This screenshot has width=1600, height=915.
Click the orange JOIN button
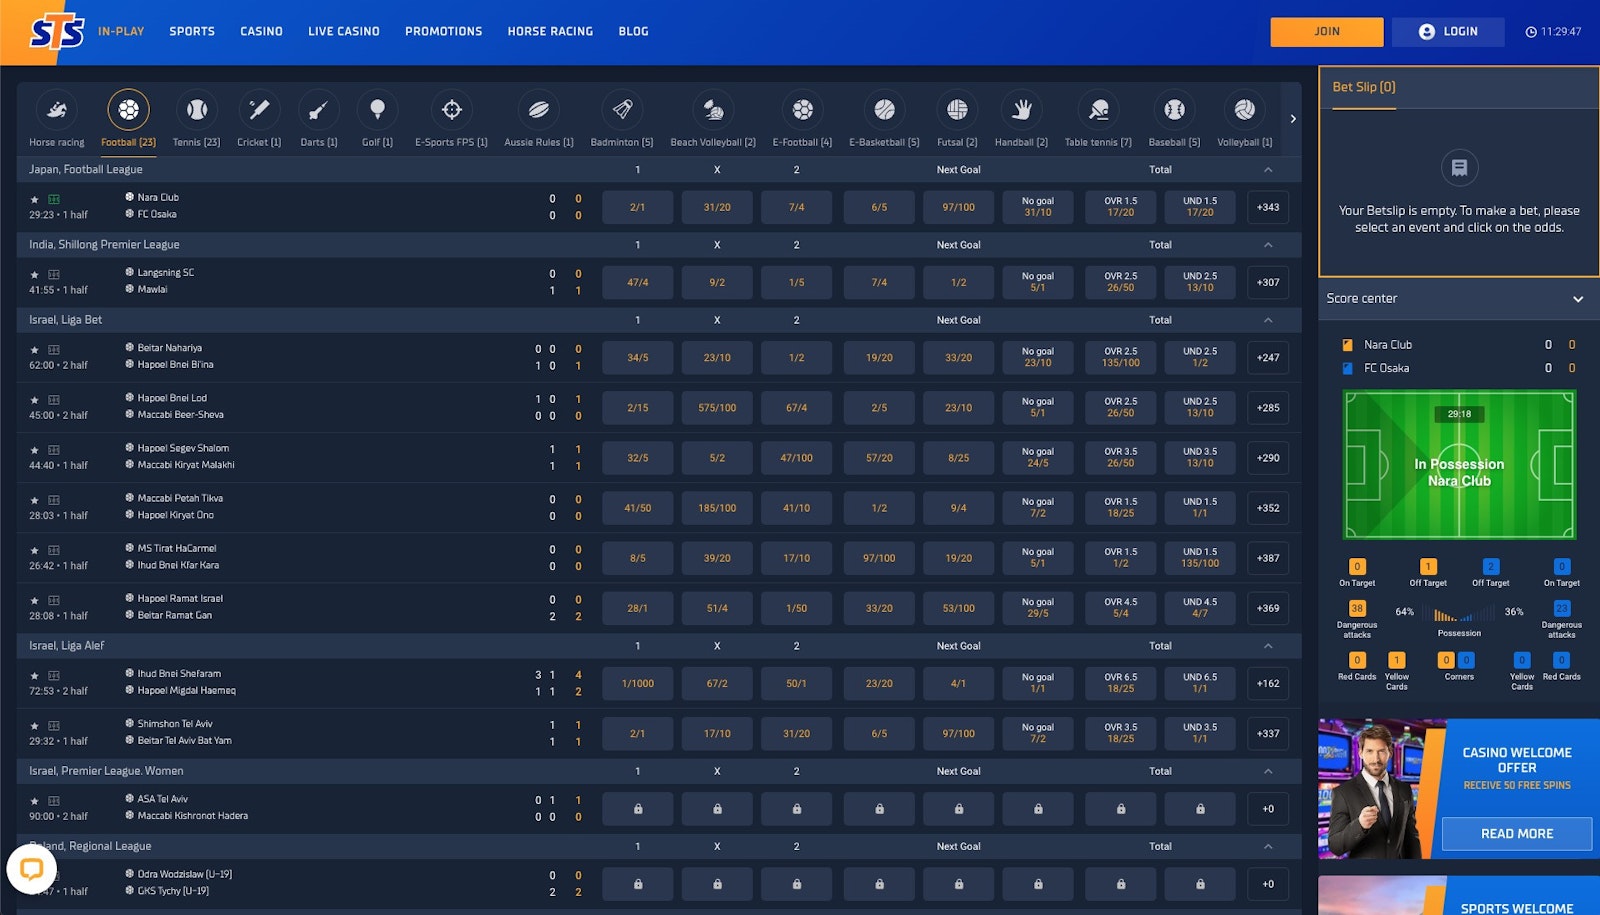point(1326,32)
